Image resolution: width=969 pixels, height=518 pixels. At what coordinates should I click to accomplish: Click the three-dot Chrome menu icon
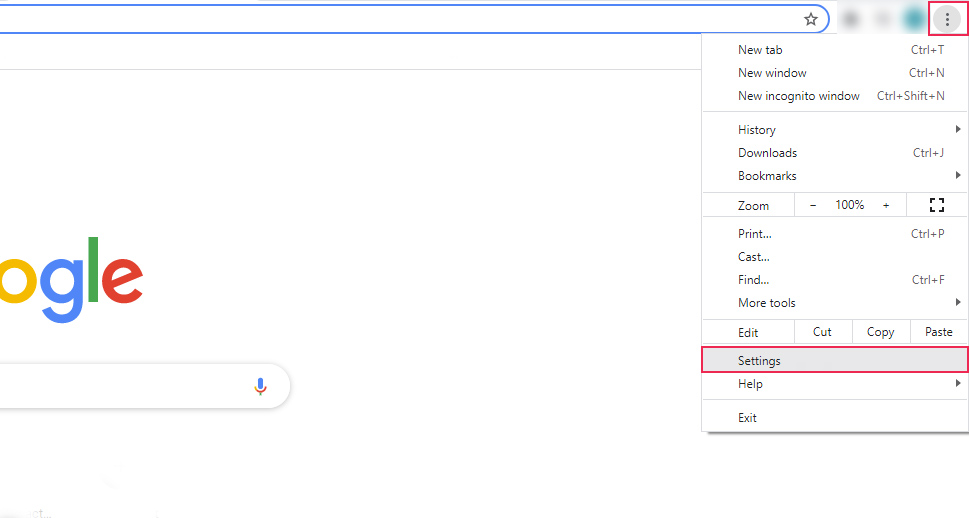point(947,19)
